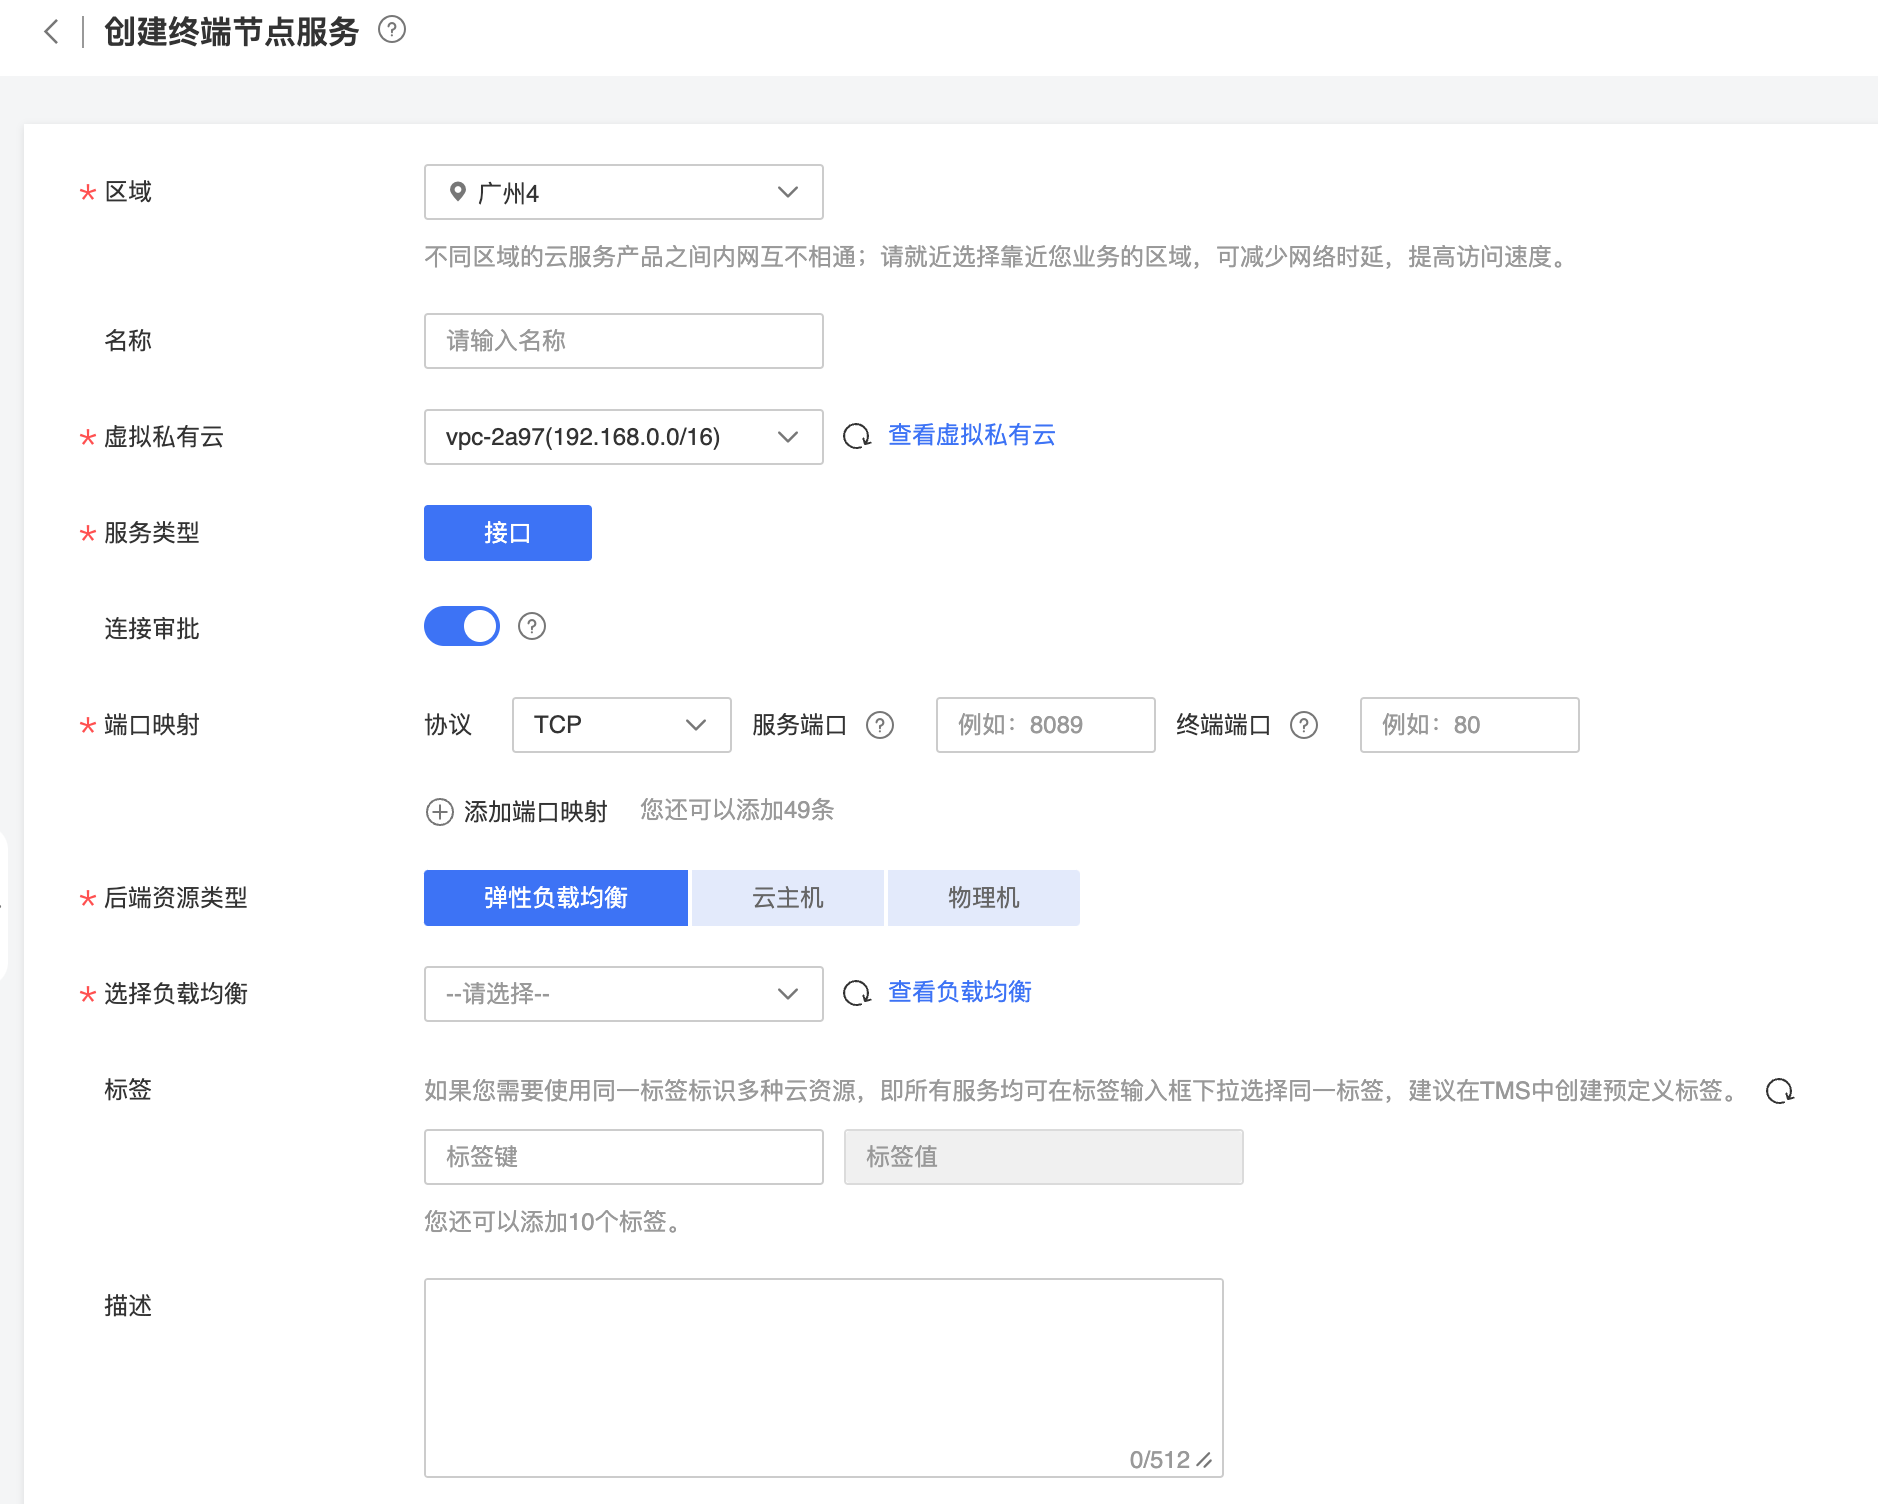
Task: Refresh the 虚拟私有云 list
Action: pos(857,436)
